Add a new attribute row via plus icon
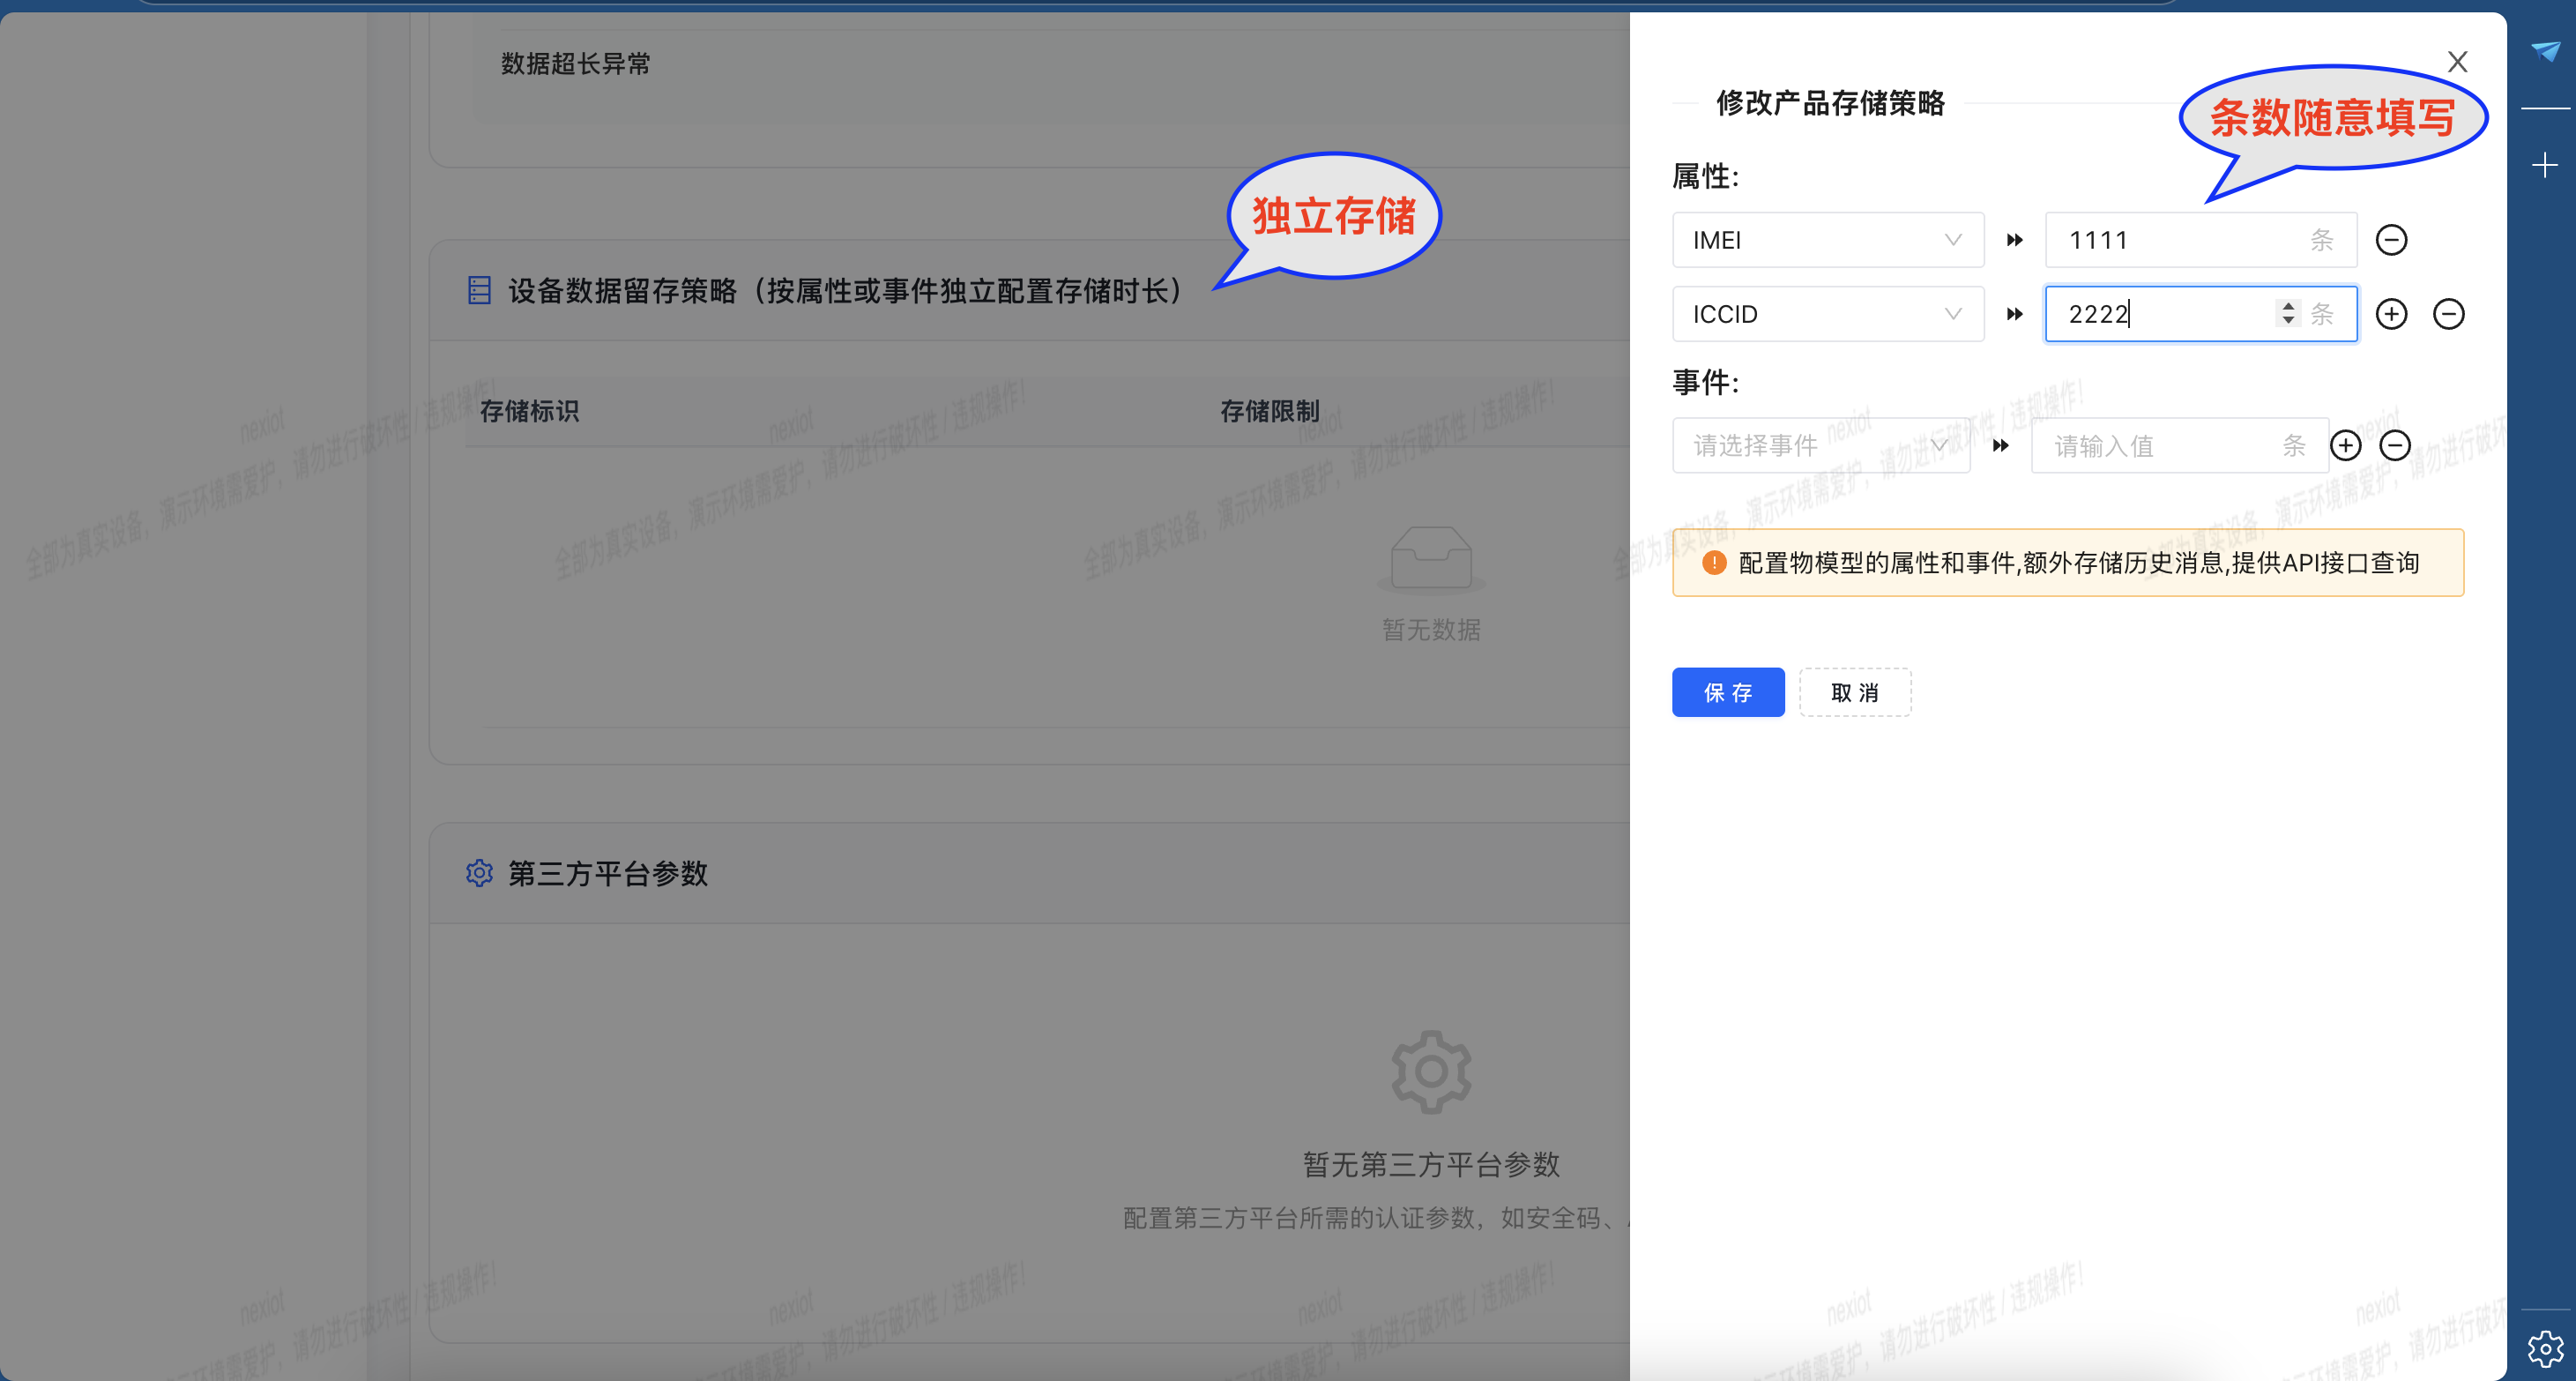Screen dimensions: 2576x1381 [x=2392, y=313]
